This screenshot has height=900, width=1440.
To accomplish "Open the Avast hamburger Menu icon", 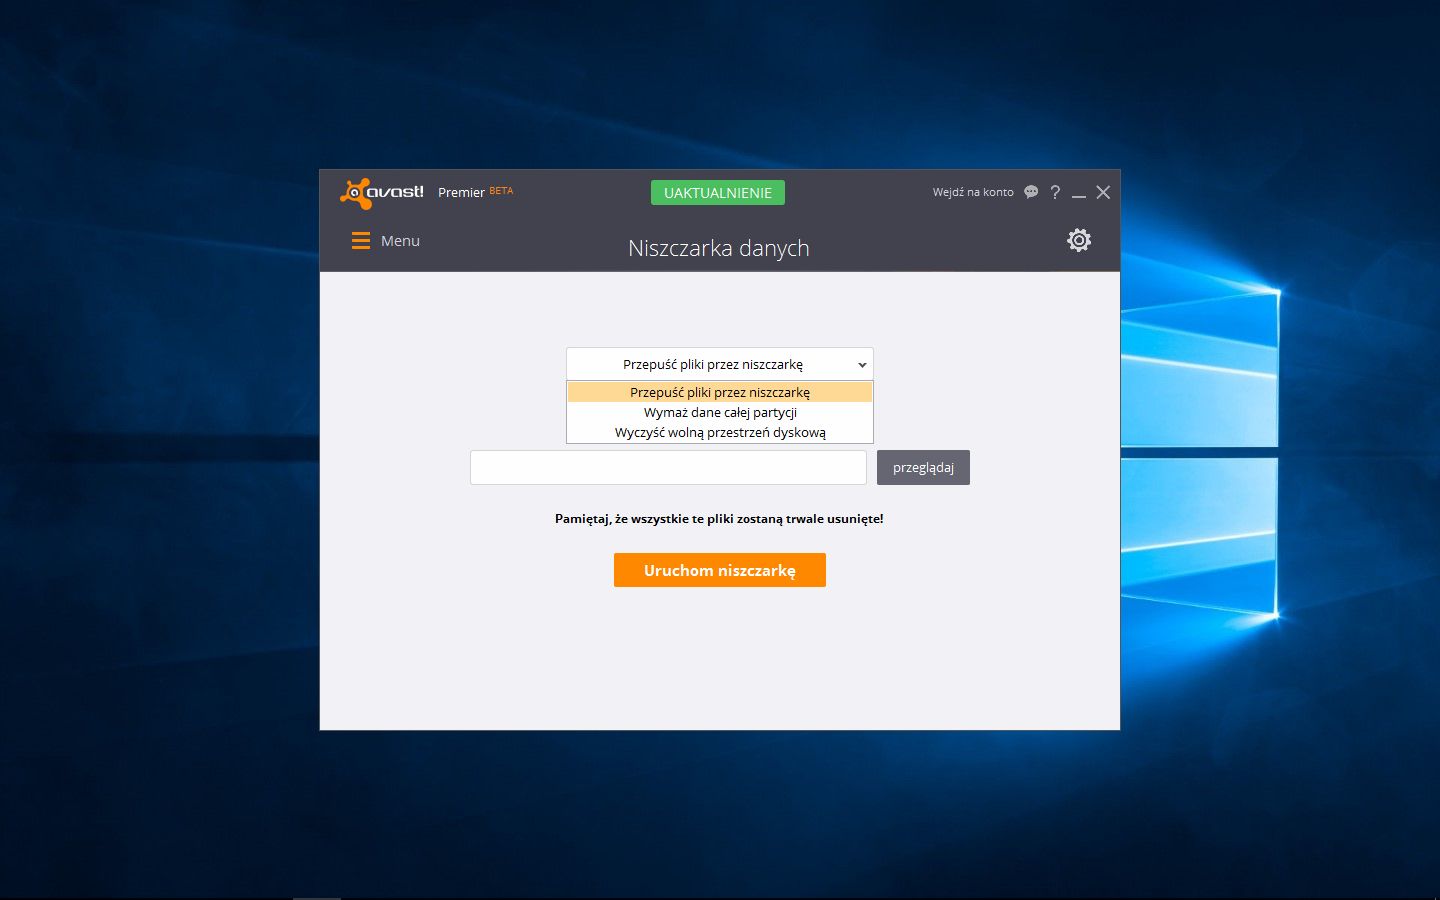I will 361,240.
